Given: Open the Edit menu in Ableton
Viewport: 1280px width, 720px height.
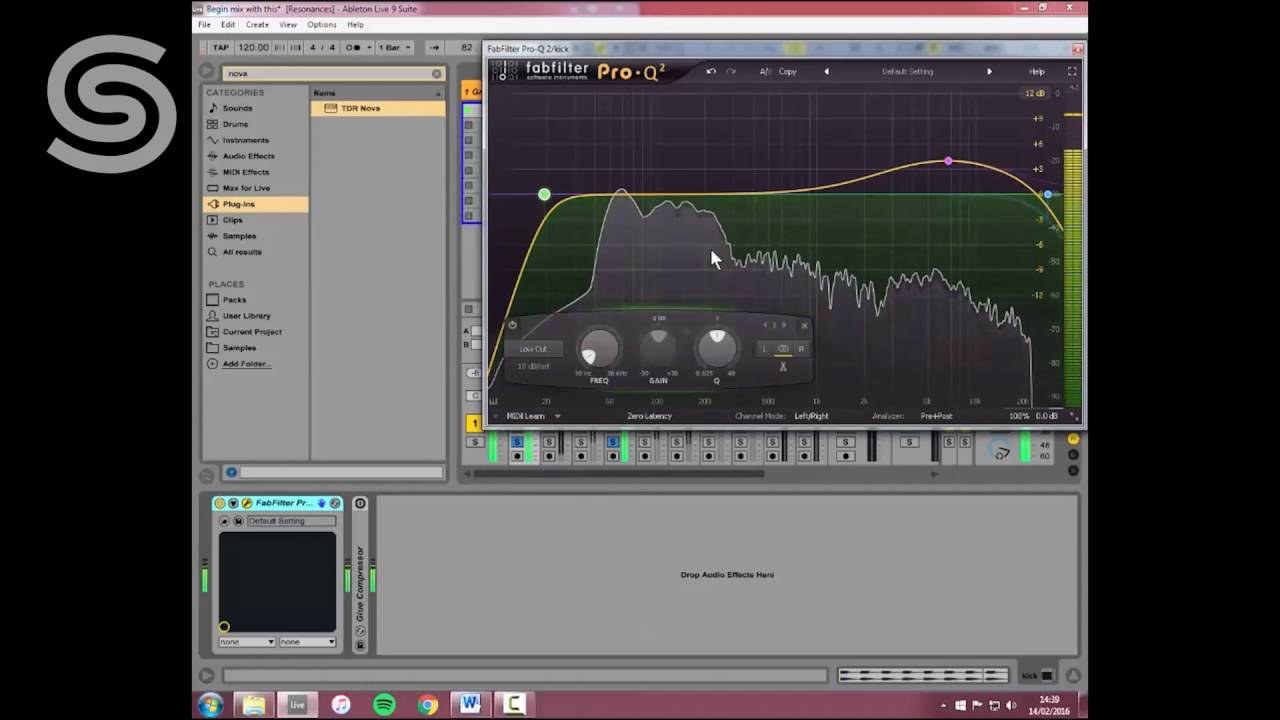Looking at the screenshot, I should (x=228, y=24).
